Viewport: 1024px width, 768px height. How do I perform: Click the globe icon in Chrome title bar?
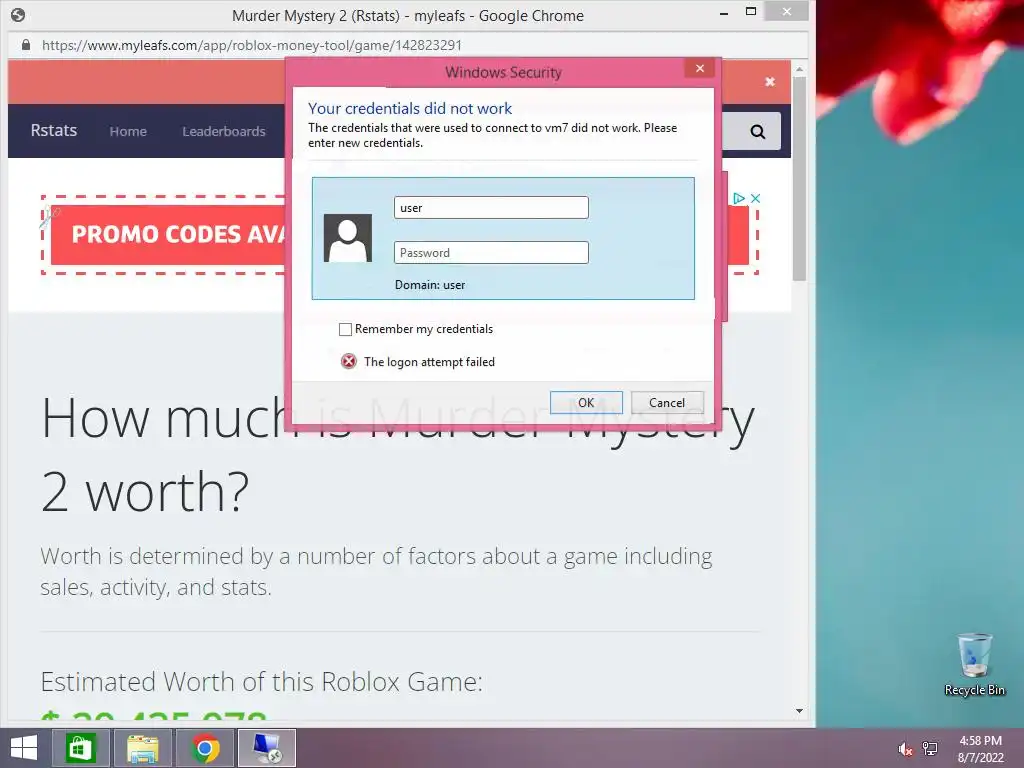point(18,15)
